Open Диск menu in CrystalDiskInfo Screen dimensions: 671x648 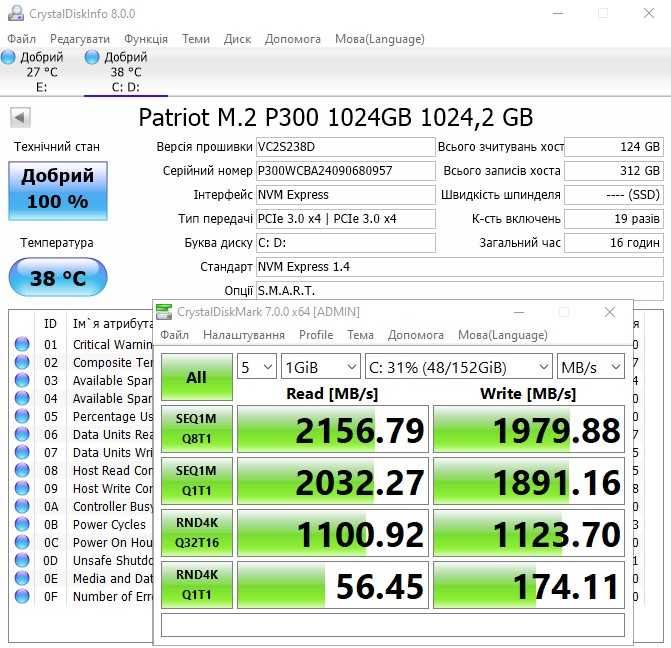(x=238, y=39)
